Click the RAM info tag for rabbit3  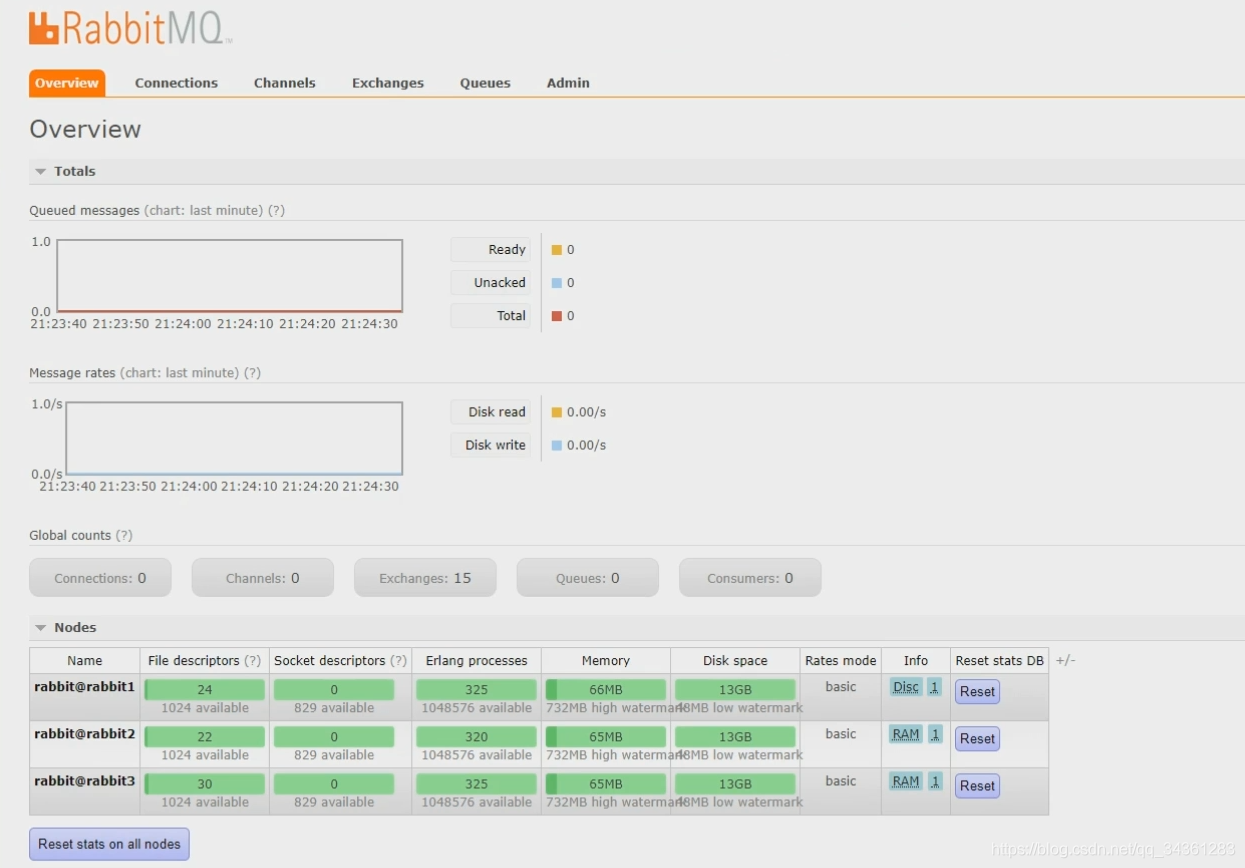click(906, 781)
